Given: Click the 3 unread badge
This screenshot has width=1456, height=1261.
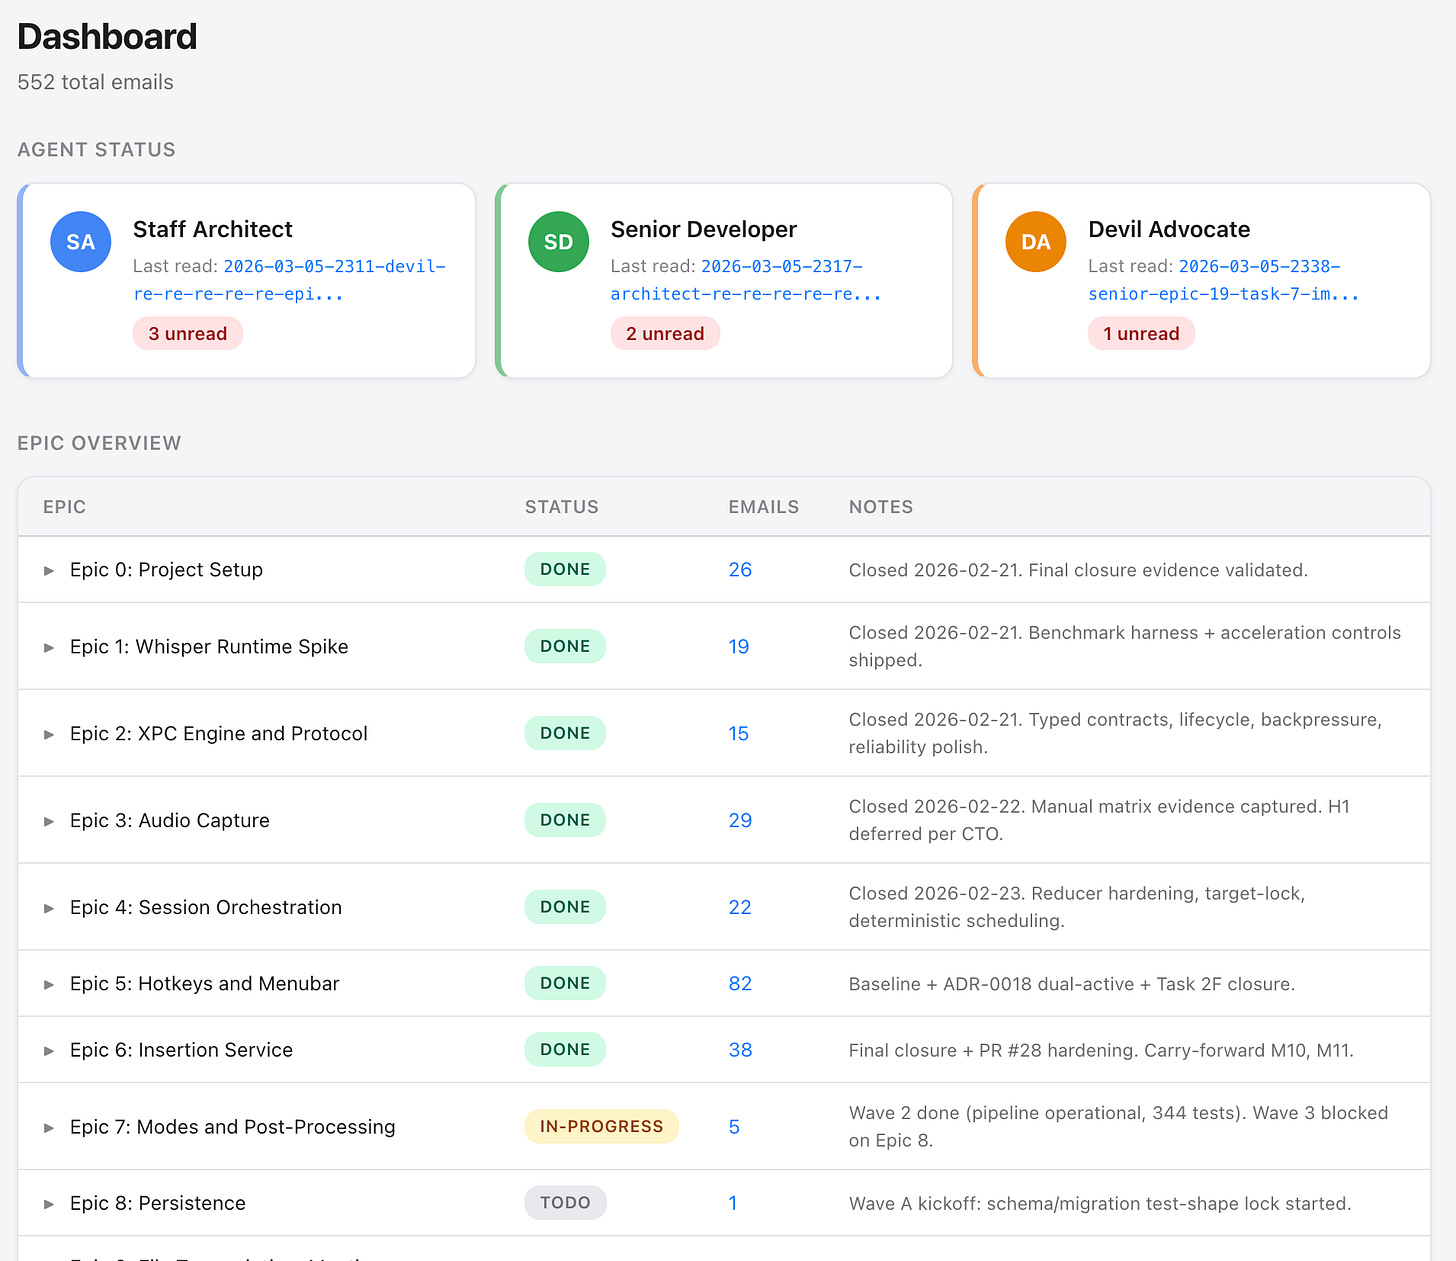Looking at the screenshot, I should tap(188, 334).
